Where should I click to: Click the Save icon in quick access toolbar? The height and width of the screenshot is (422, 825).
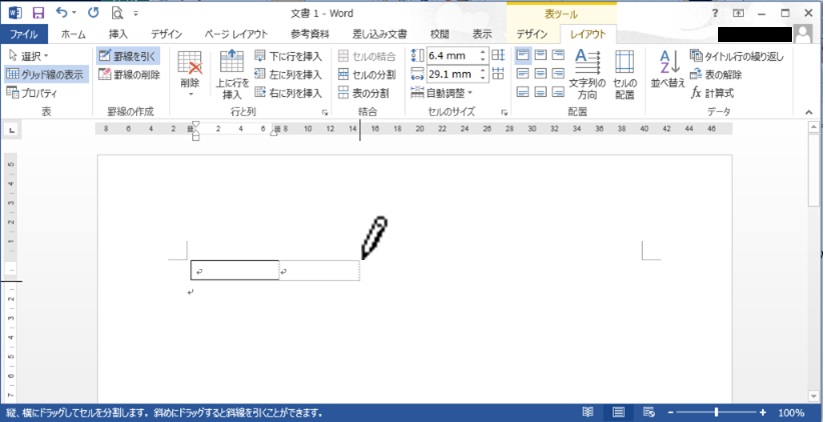pos(38,13)
